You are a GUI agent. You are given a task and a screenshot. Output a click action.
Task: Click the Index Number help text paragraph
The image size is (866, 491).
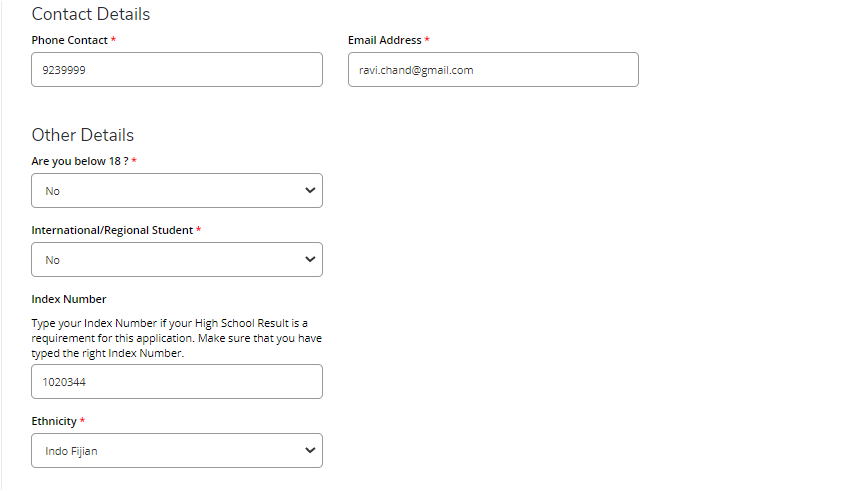[x=177, y=338]
